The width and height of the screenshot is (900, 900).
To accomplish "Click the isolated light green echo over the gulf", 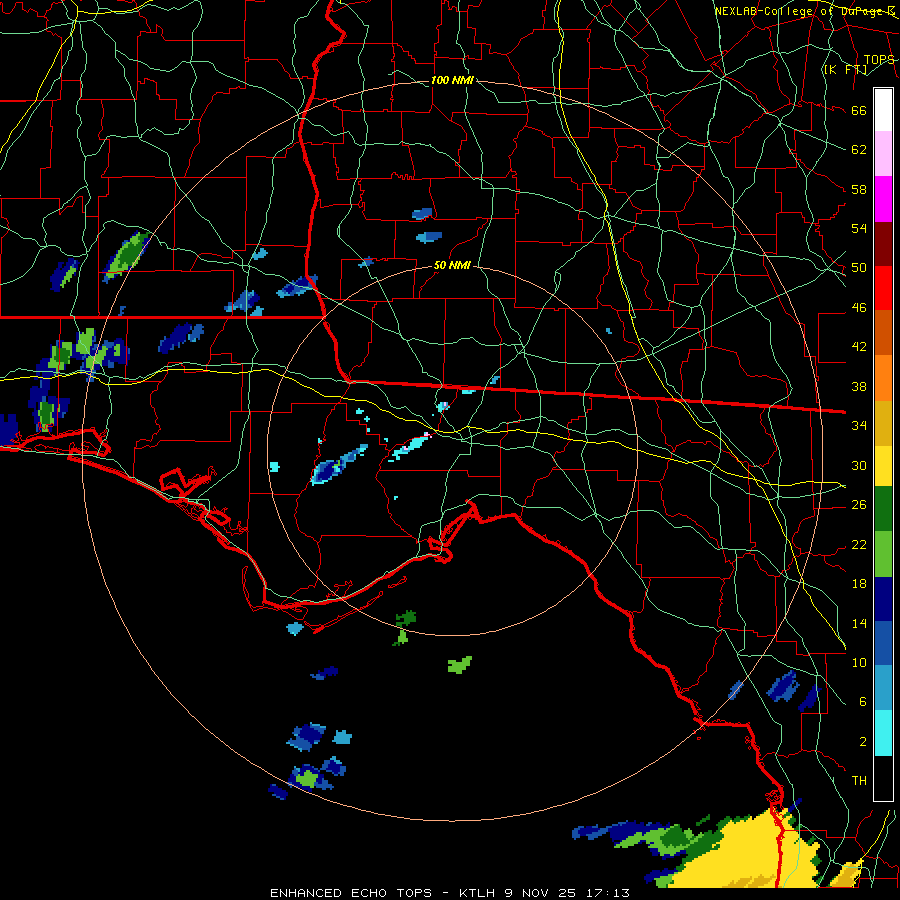I will click(x=459, y=665).
